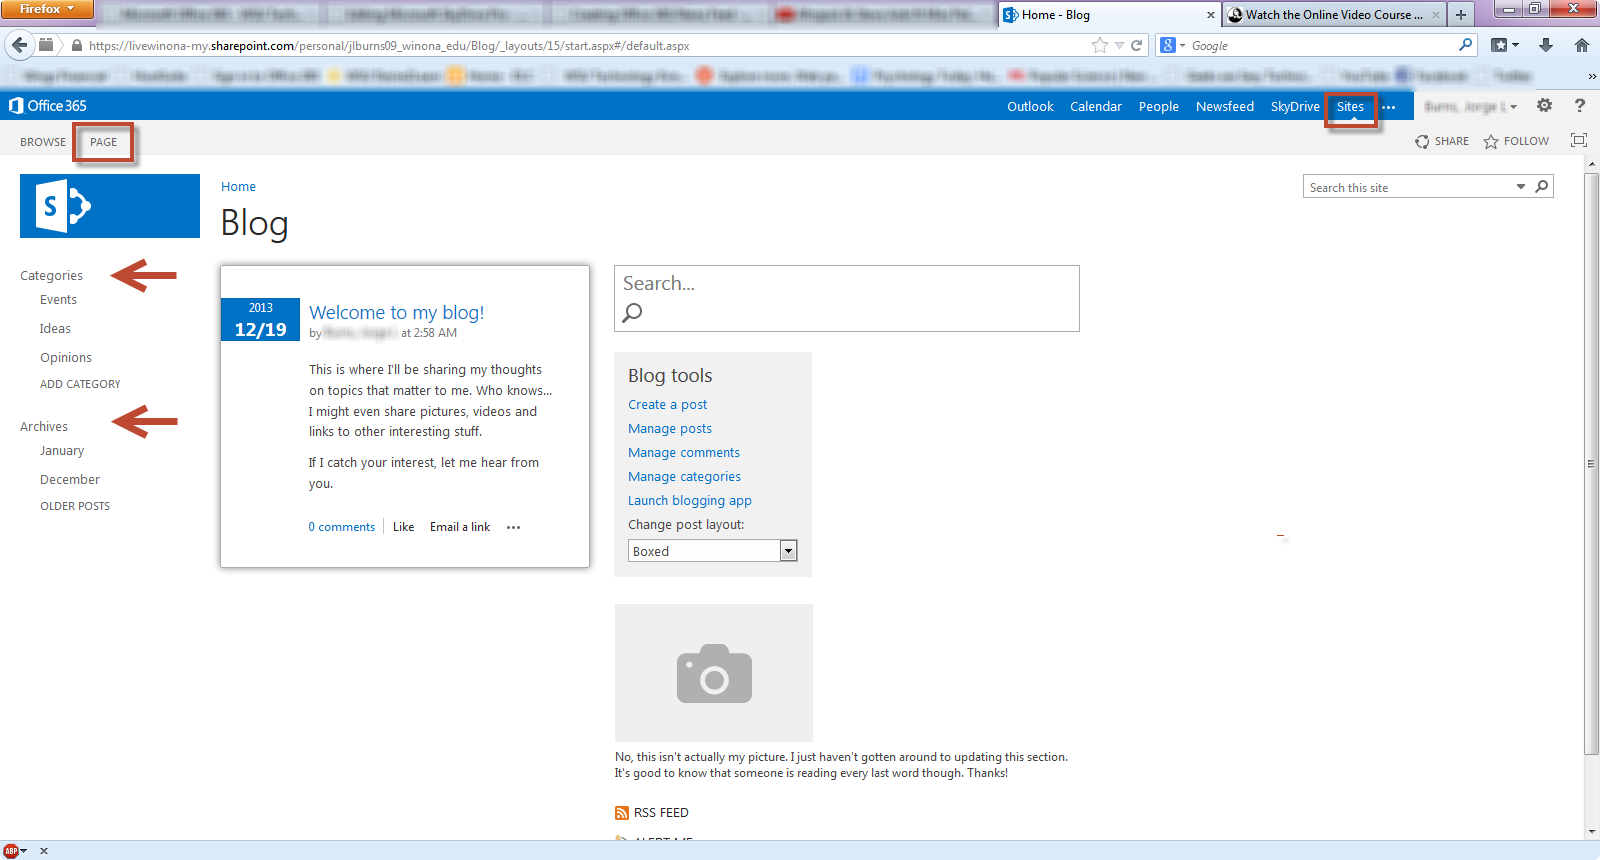Click the browser downloads arrow icon
1600x860 pixels.
(x=1546, y=45)
